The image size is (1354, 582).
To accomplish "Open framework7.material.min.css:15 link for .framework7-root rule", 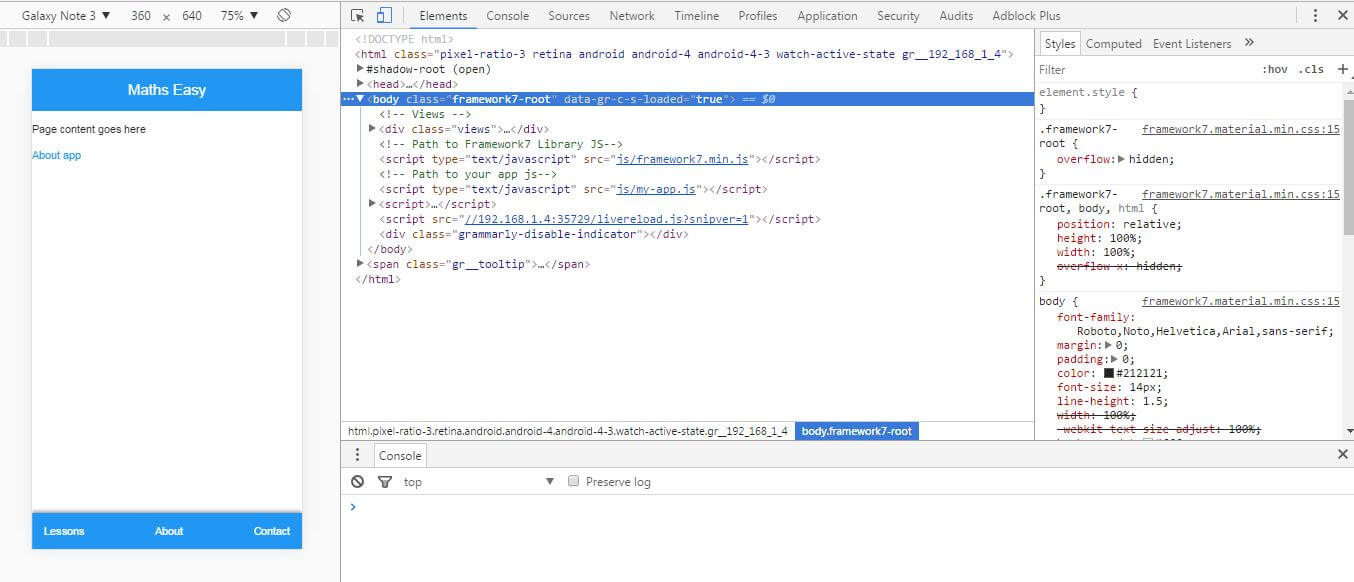I will (1240, 129).
